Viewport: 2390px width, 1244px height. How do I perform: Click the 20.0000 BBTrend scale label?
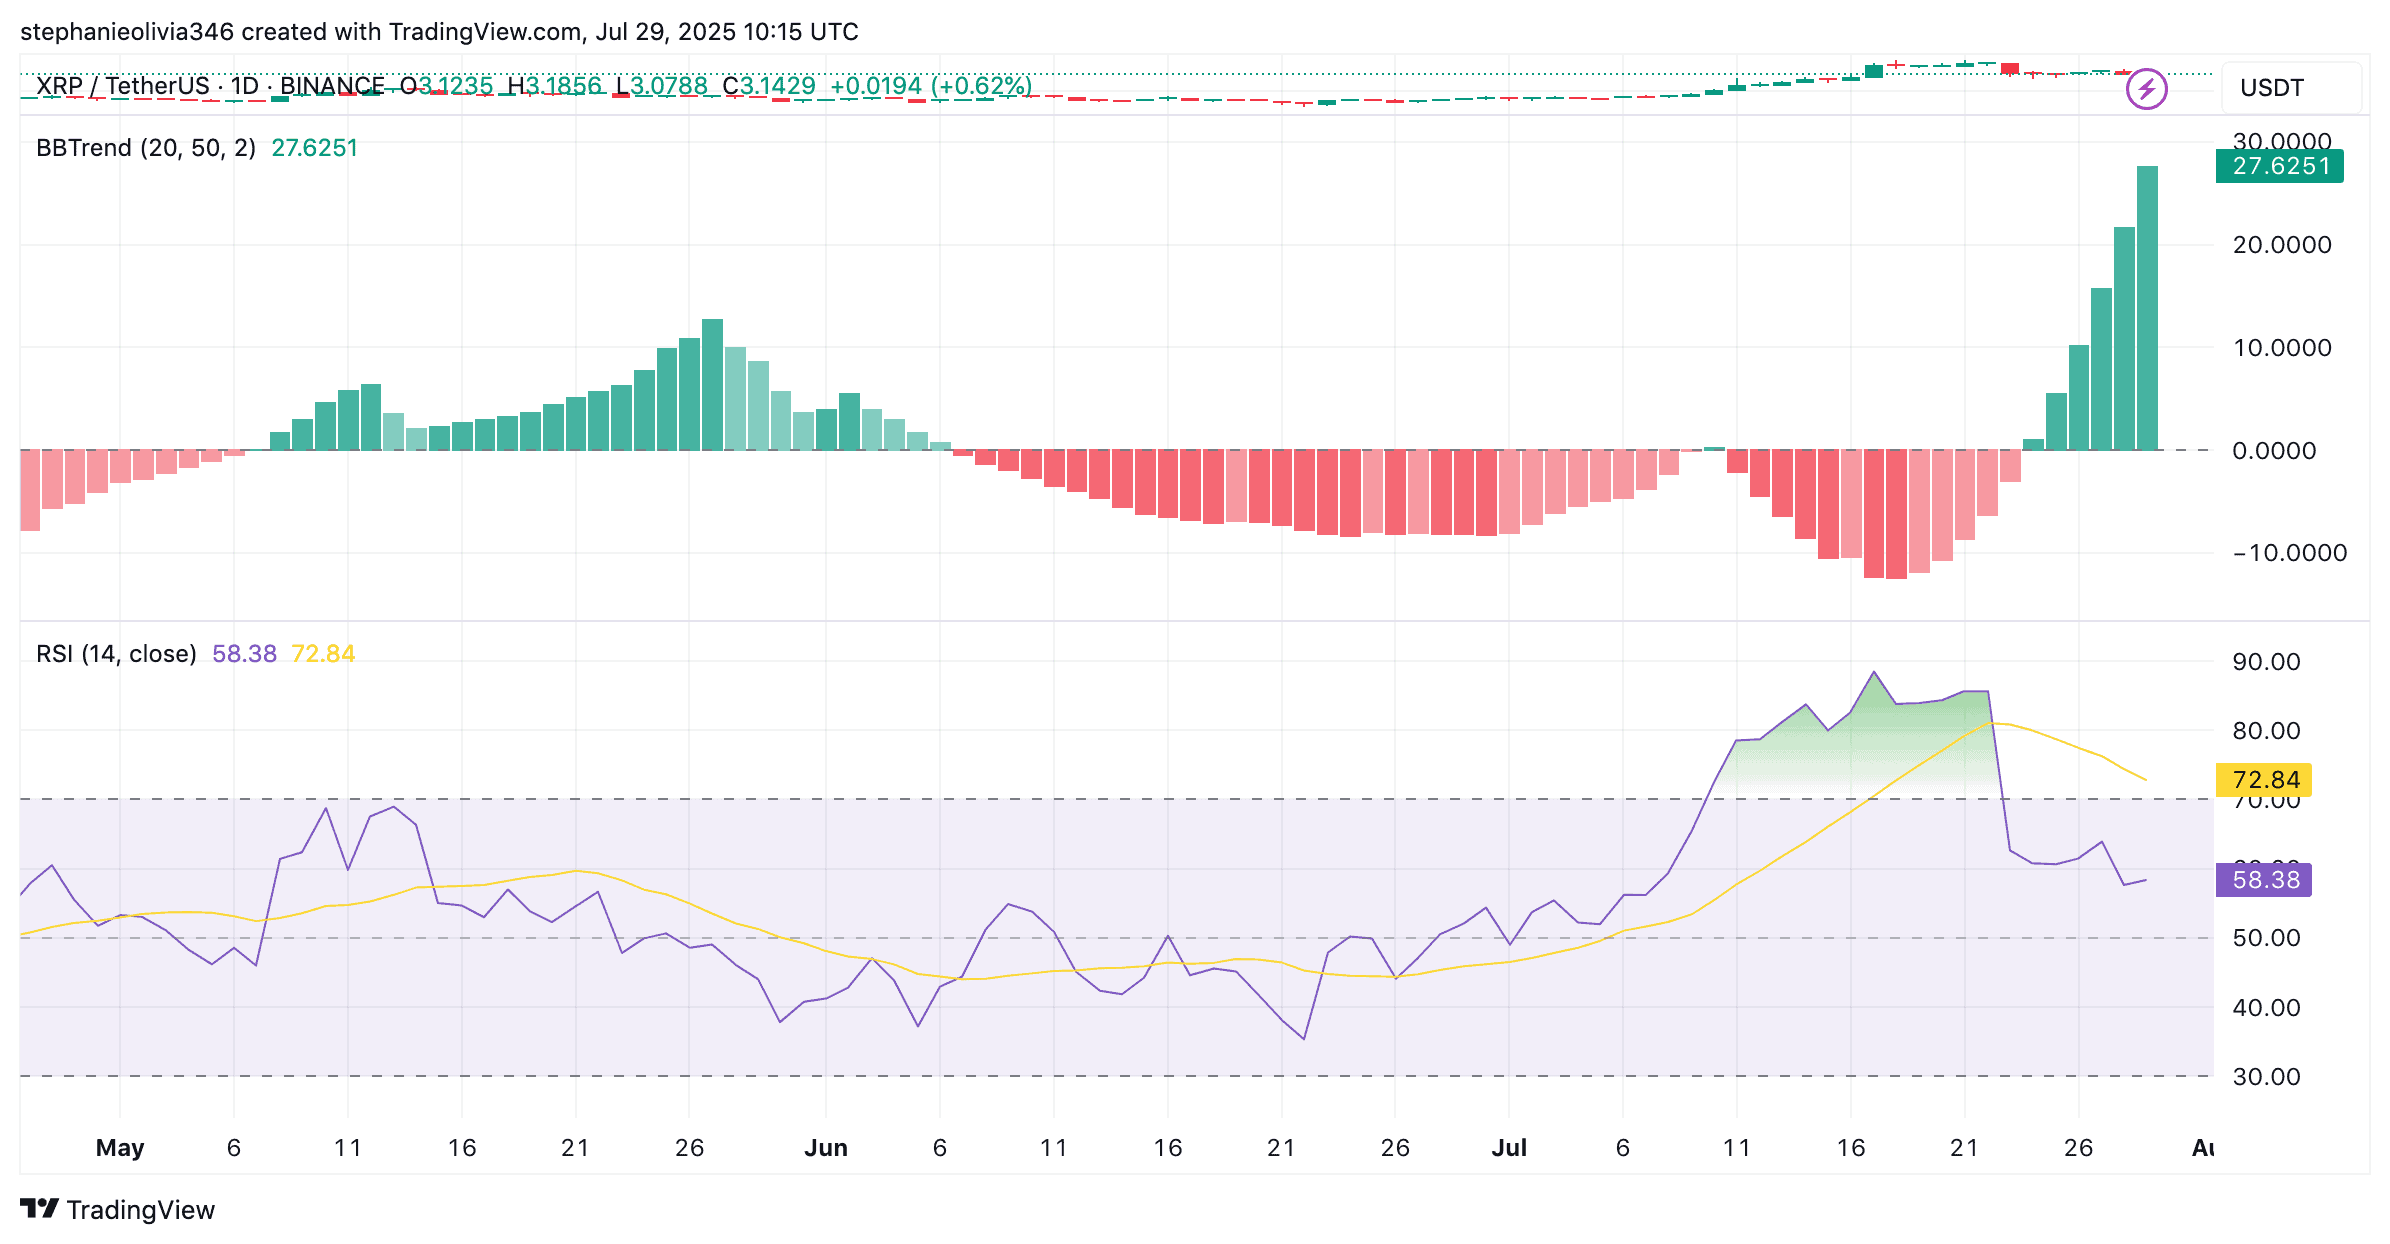[x=2282, y=245]
